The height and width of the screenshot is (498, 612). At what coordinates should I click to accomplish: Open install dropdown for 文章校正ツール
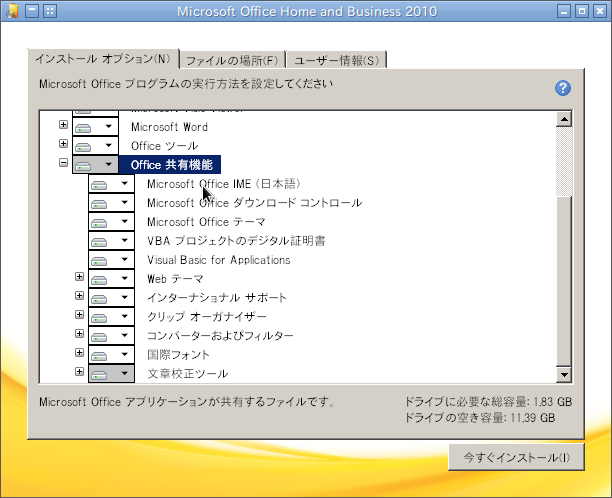pos(112,374)
